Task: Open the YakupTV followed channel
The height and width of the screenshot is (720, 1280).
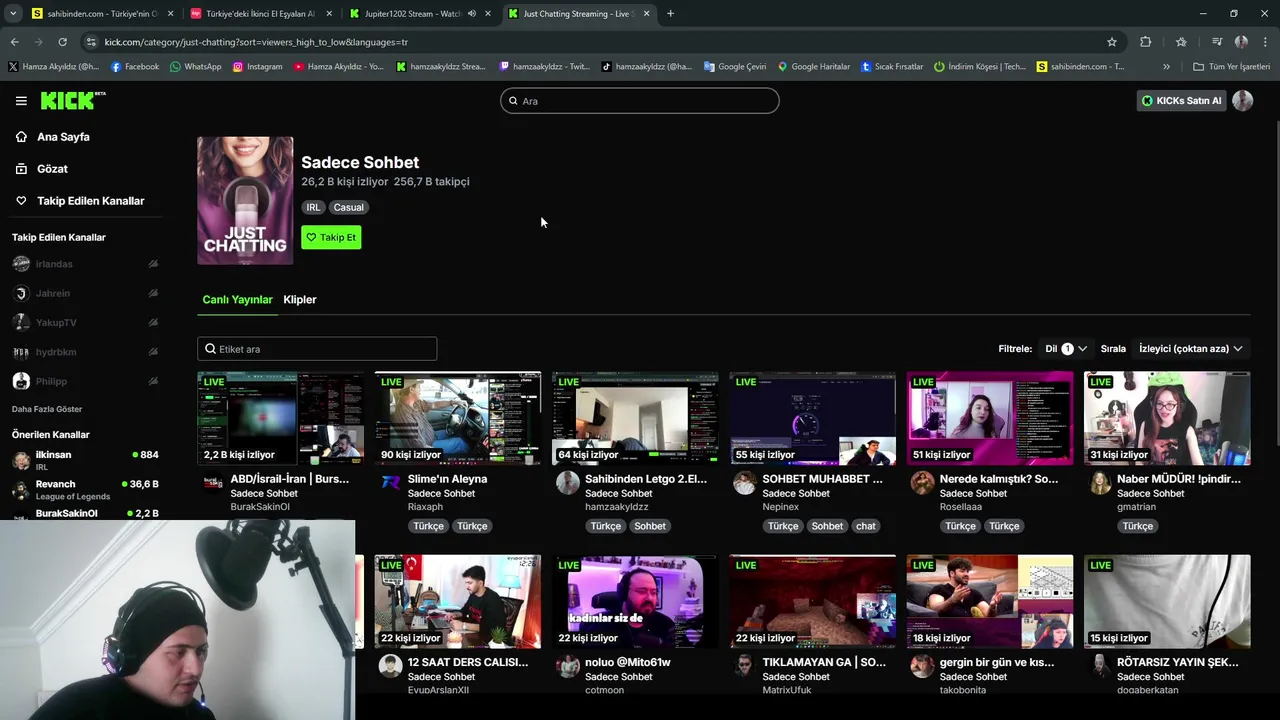Action: 55,322
